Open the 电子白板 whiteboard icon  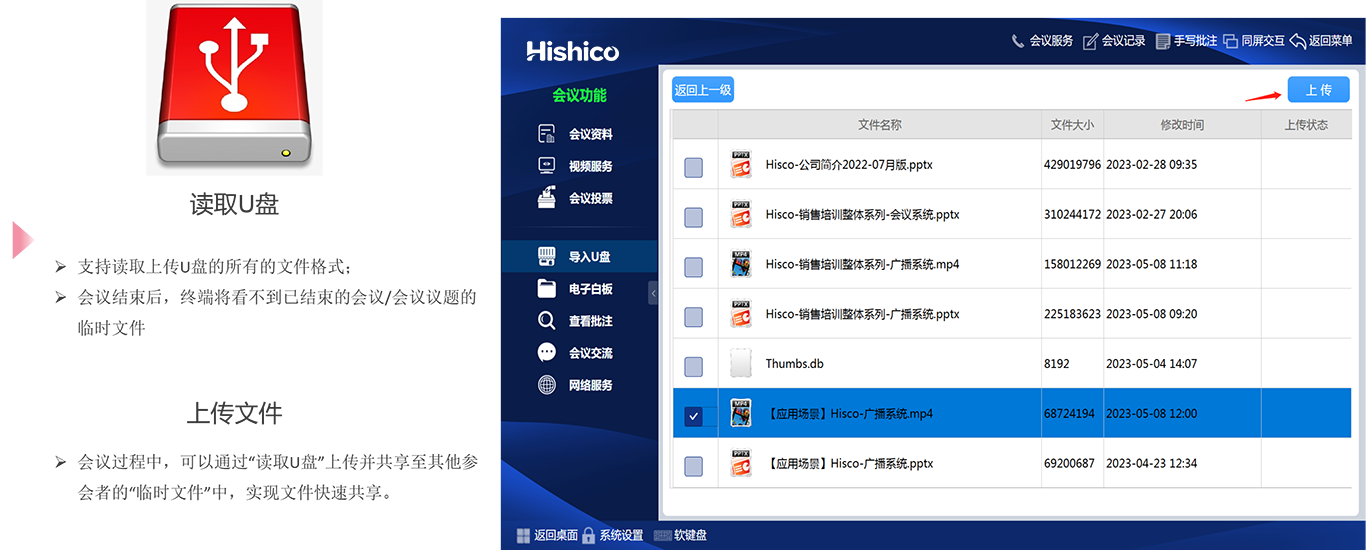547,289
